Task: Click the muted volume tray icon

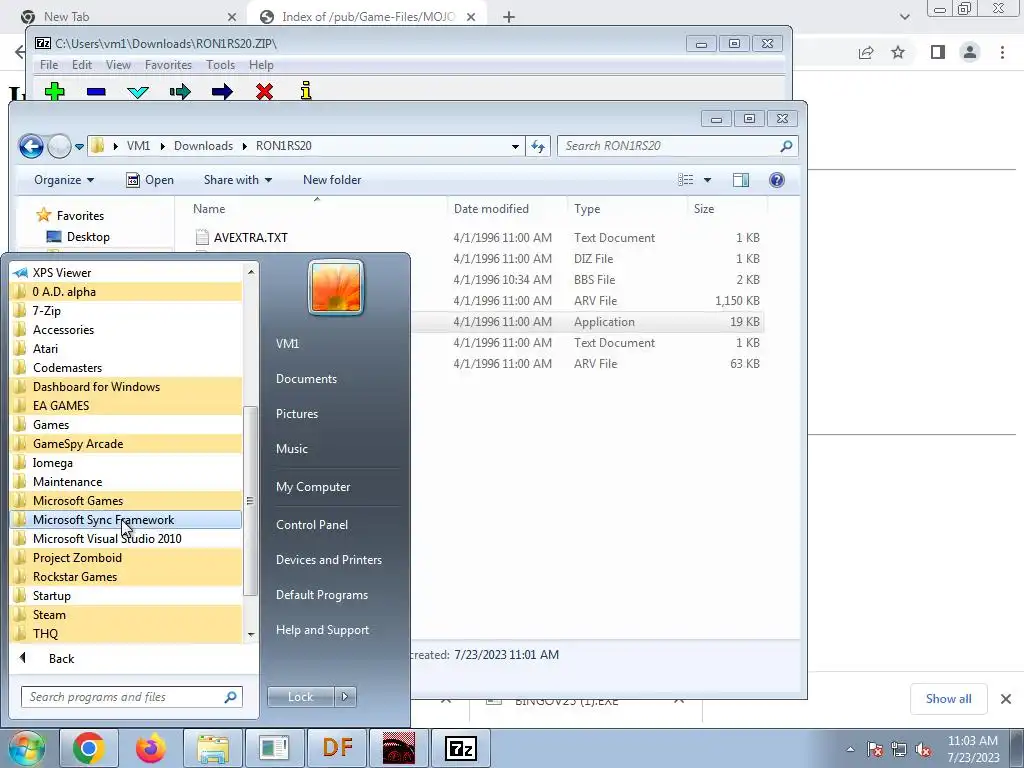Action: [923, 749]
